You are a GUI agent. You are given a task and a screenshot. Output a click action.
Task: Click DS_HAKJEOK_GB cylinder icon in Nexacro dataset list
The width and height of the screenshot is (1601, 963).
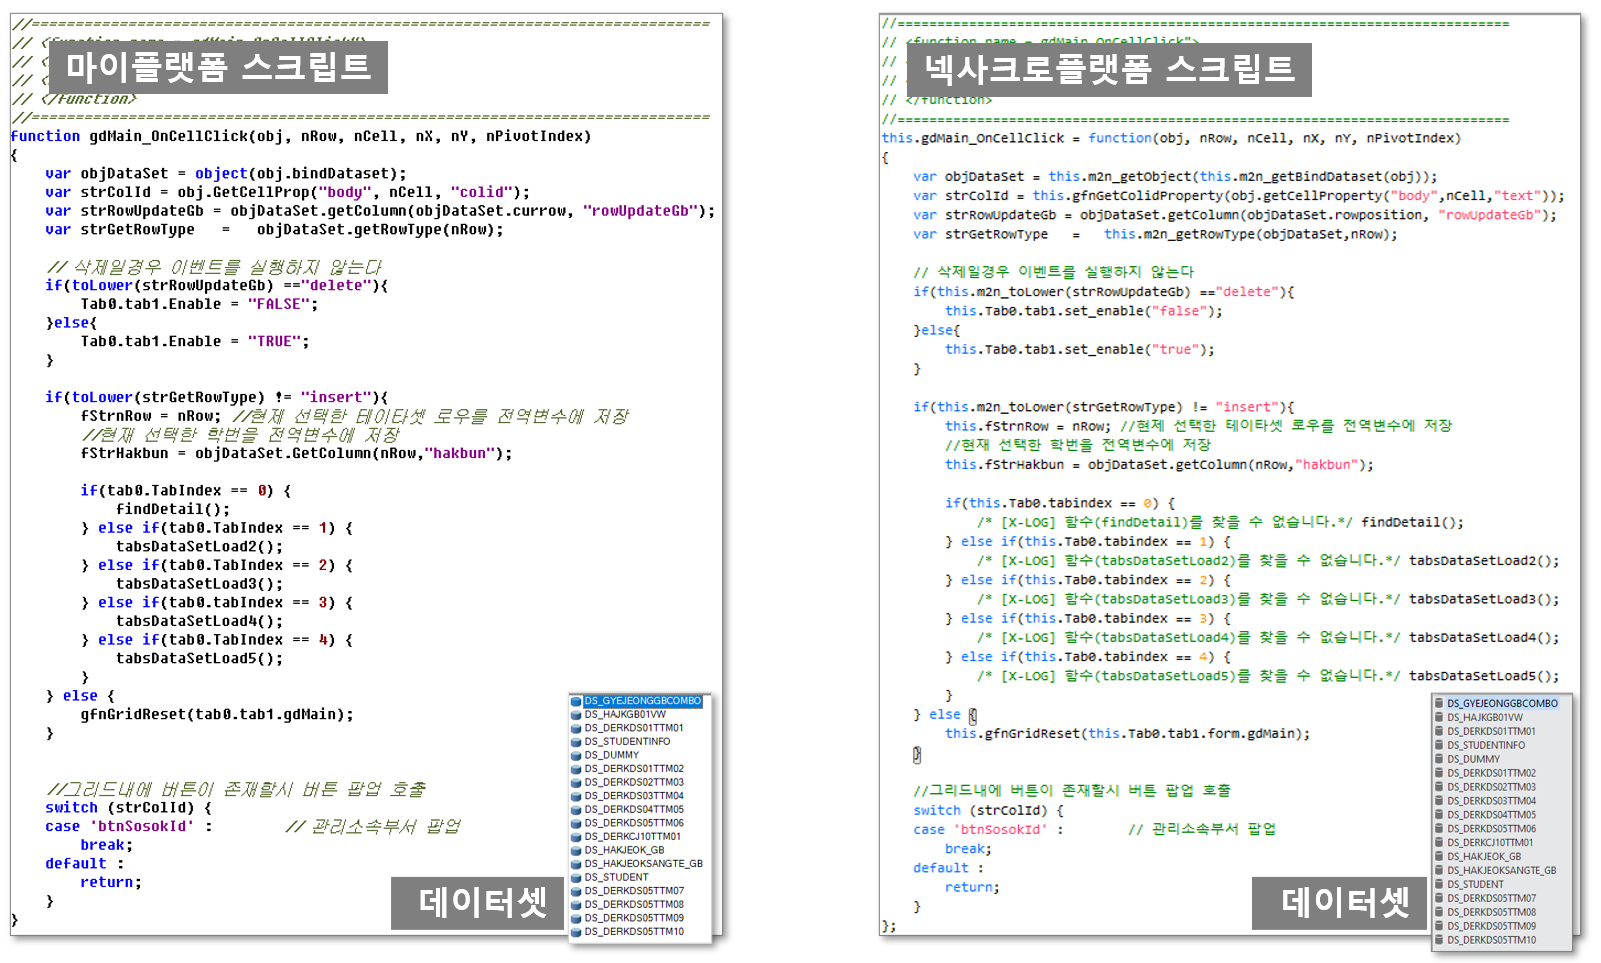(1439, 856)
